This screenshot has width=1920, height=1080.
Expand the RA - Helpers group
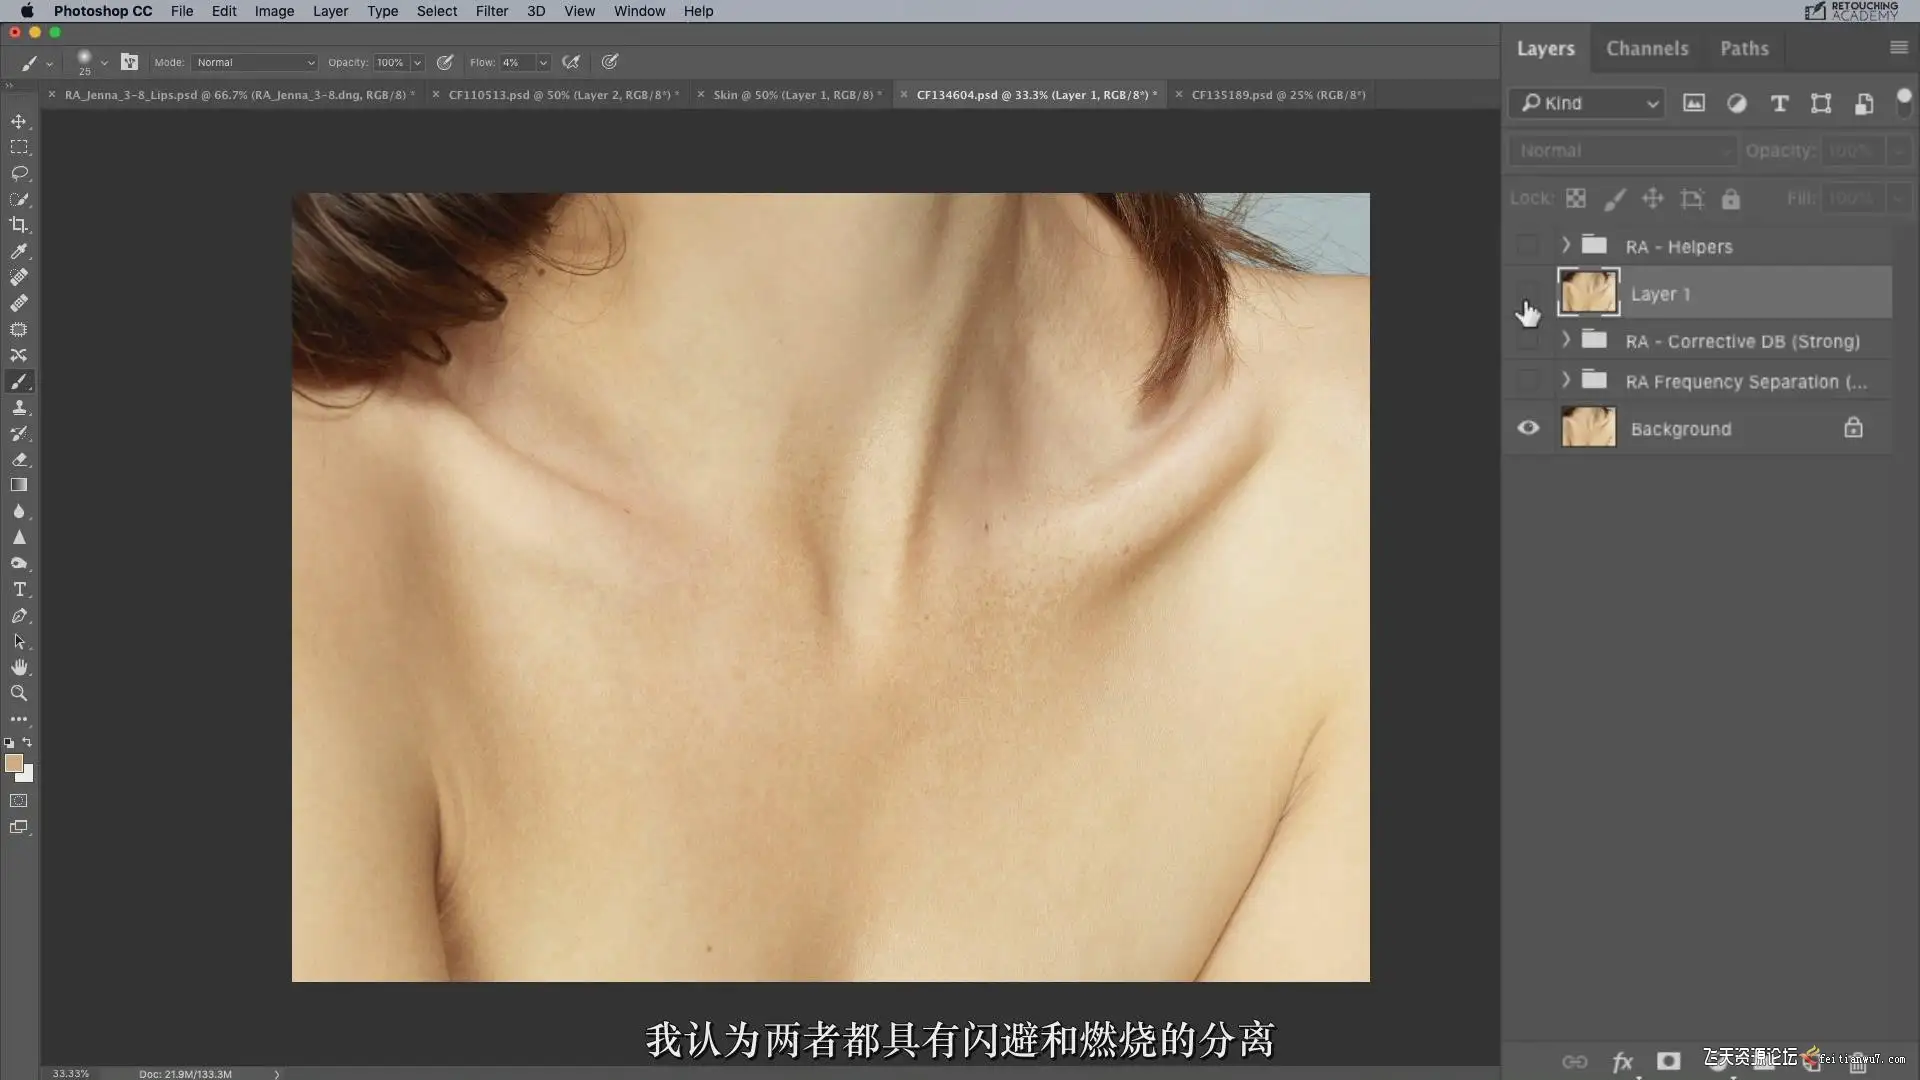click(1566, 245)
